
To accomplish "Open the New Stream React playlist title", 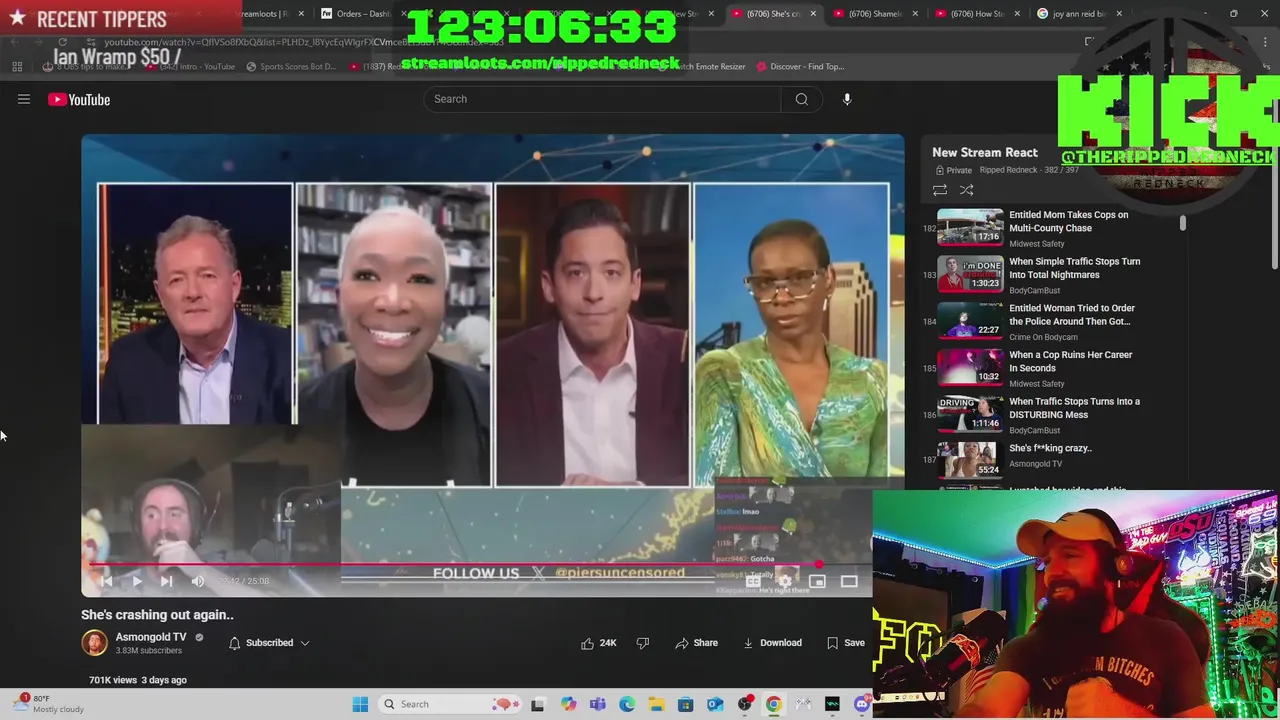I will click(985, 152).
